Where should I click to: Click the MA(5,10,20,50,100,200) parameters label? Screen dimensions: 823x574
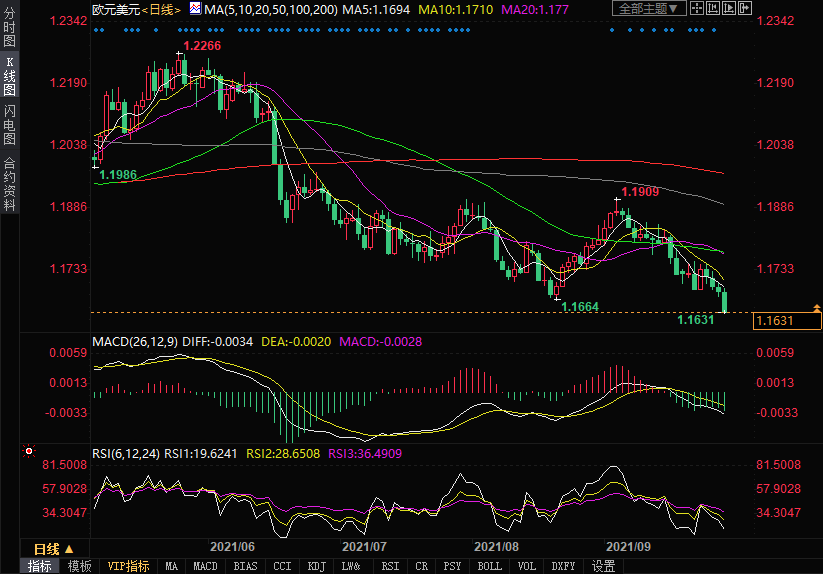270,9
